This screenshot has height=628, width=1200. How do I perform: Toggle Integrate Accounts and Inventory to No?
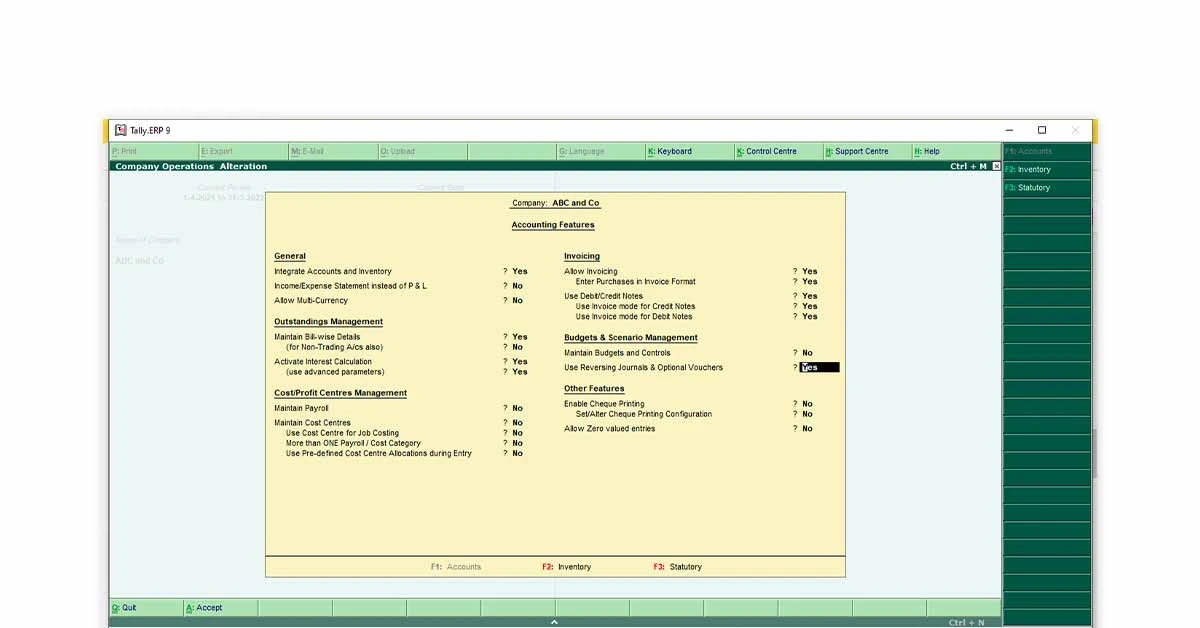tap(517, 270)
